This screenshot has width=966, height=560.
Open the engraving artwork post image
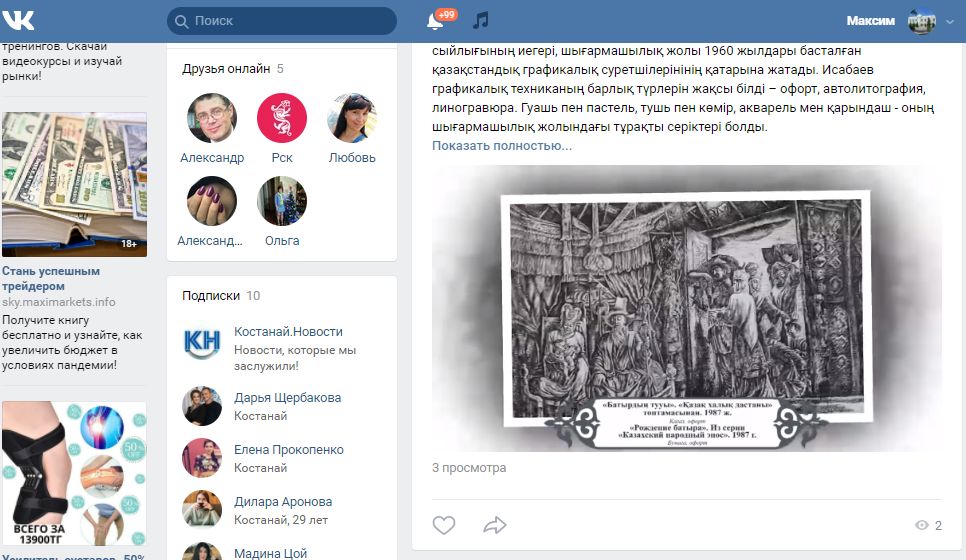point(687,308)
